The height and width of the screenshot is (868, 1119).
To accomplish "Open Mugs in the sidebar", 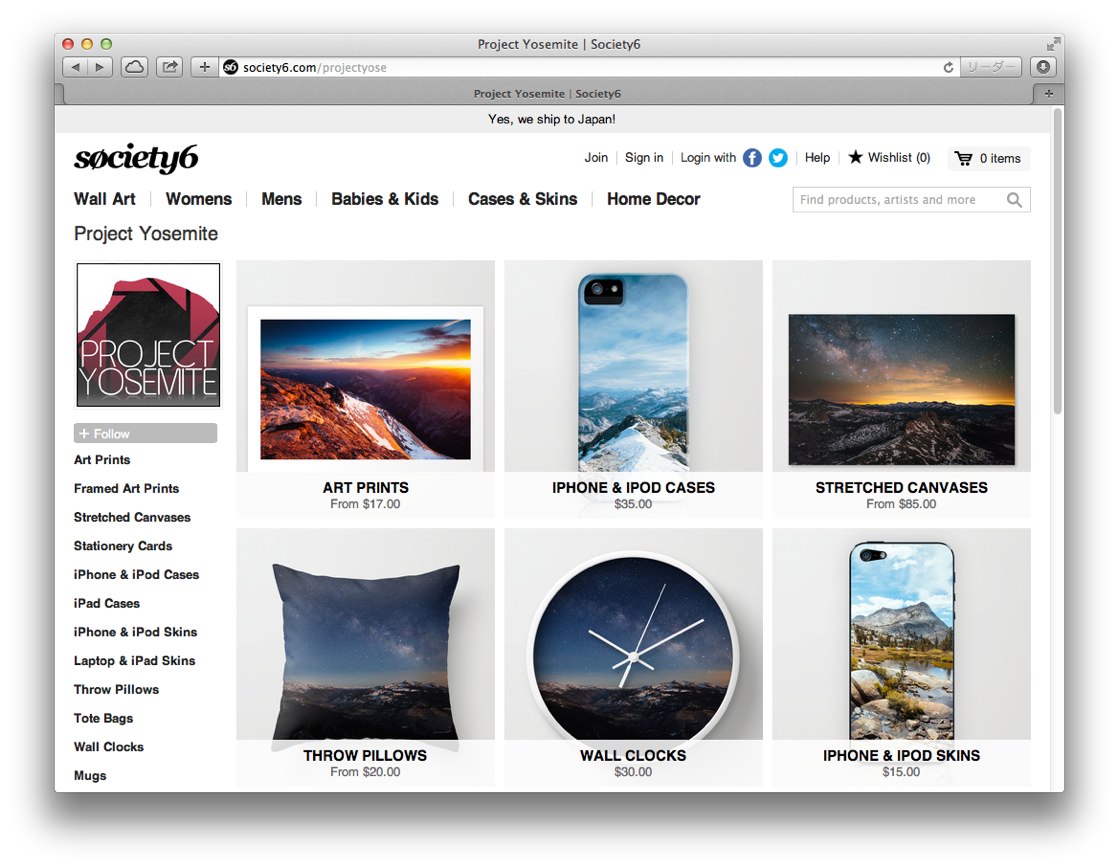I will pyautogui.click(x=90, y=776).
